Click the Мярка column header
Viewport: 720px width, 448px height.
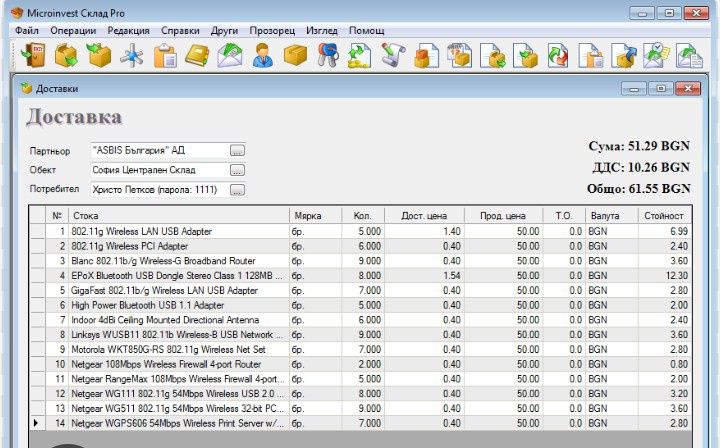[x=315, y=215]
